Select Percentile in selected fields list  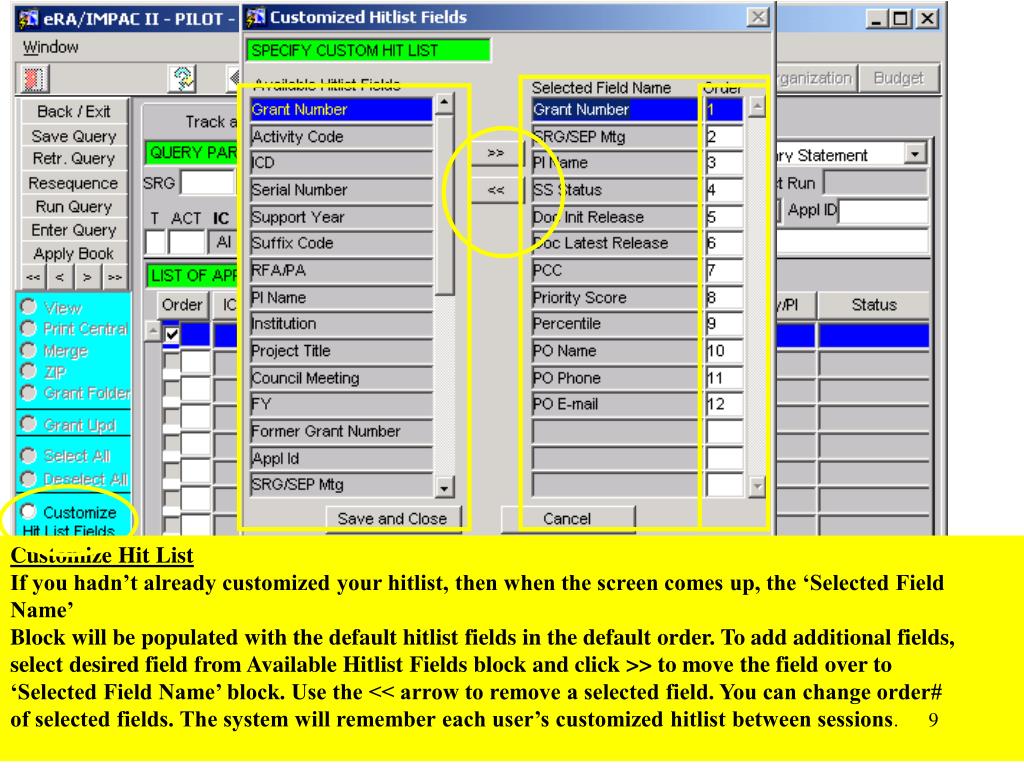click(x=614, y=324)
